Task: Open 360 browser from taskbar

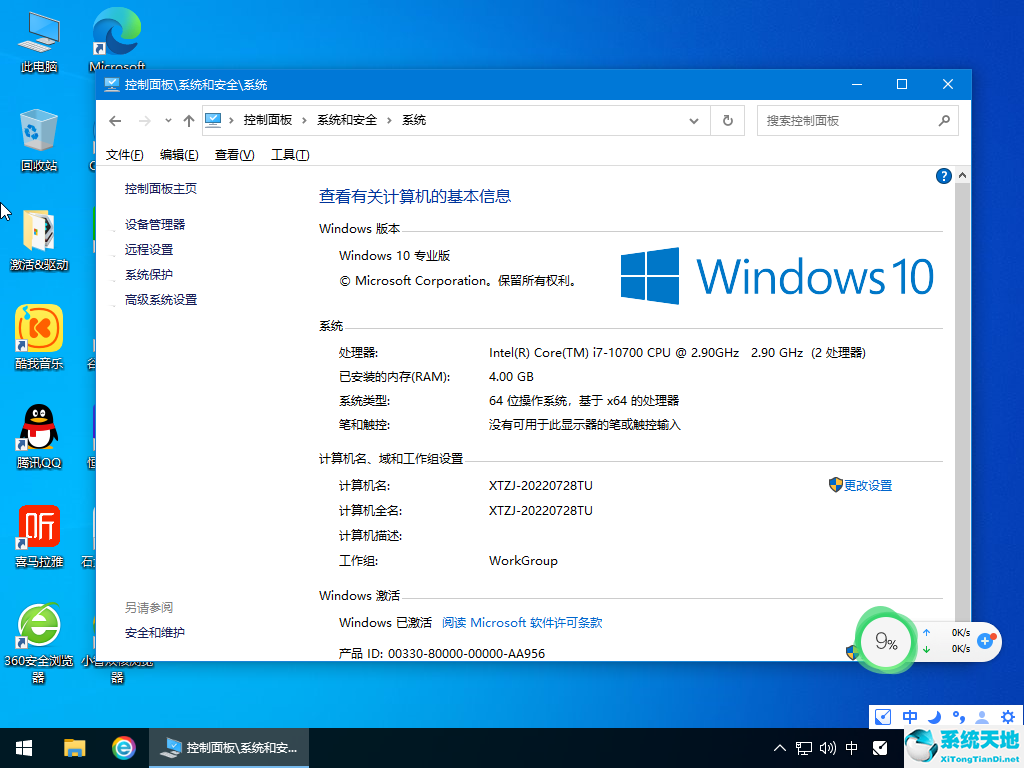Action: click(x=123, y=748)
